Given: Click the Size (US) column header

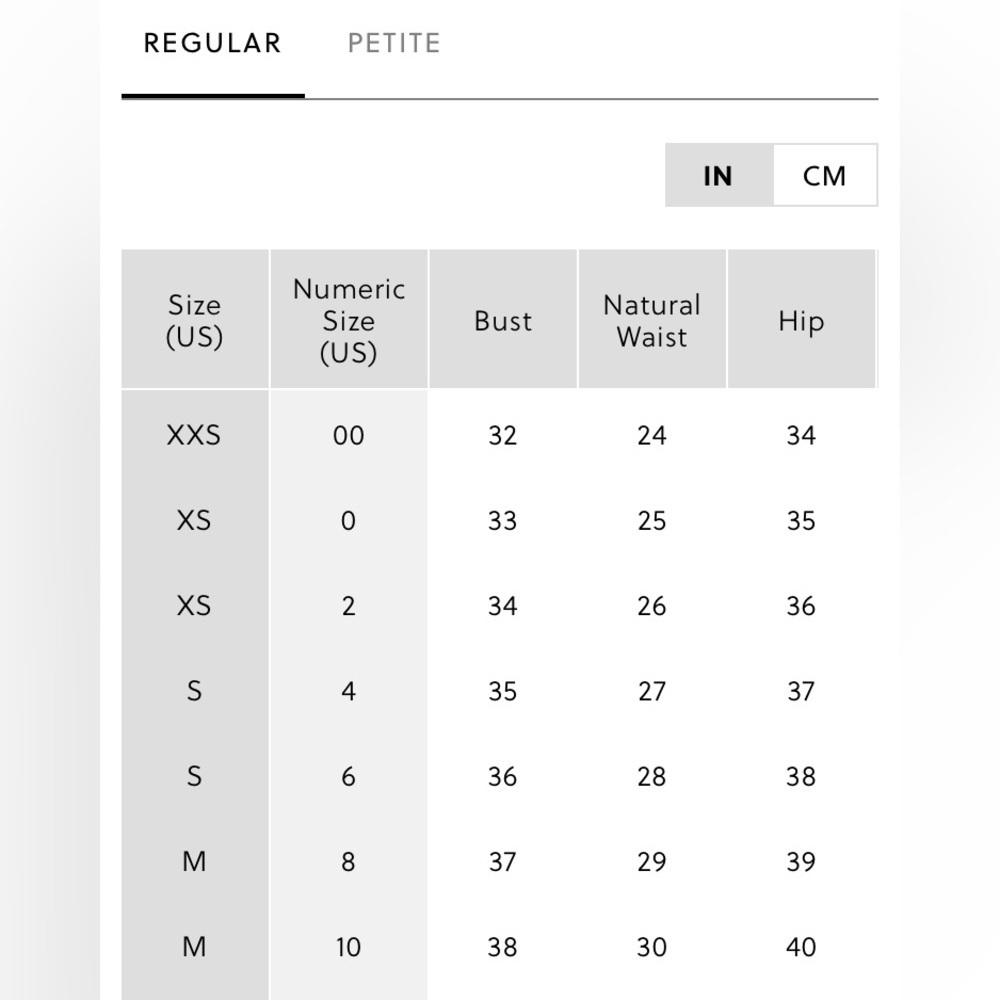Looking at the screenshot, I should click(x=195, y=319).
